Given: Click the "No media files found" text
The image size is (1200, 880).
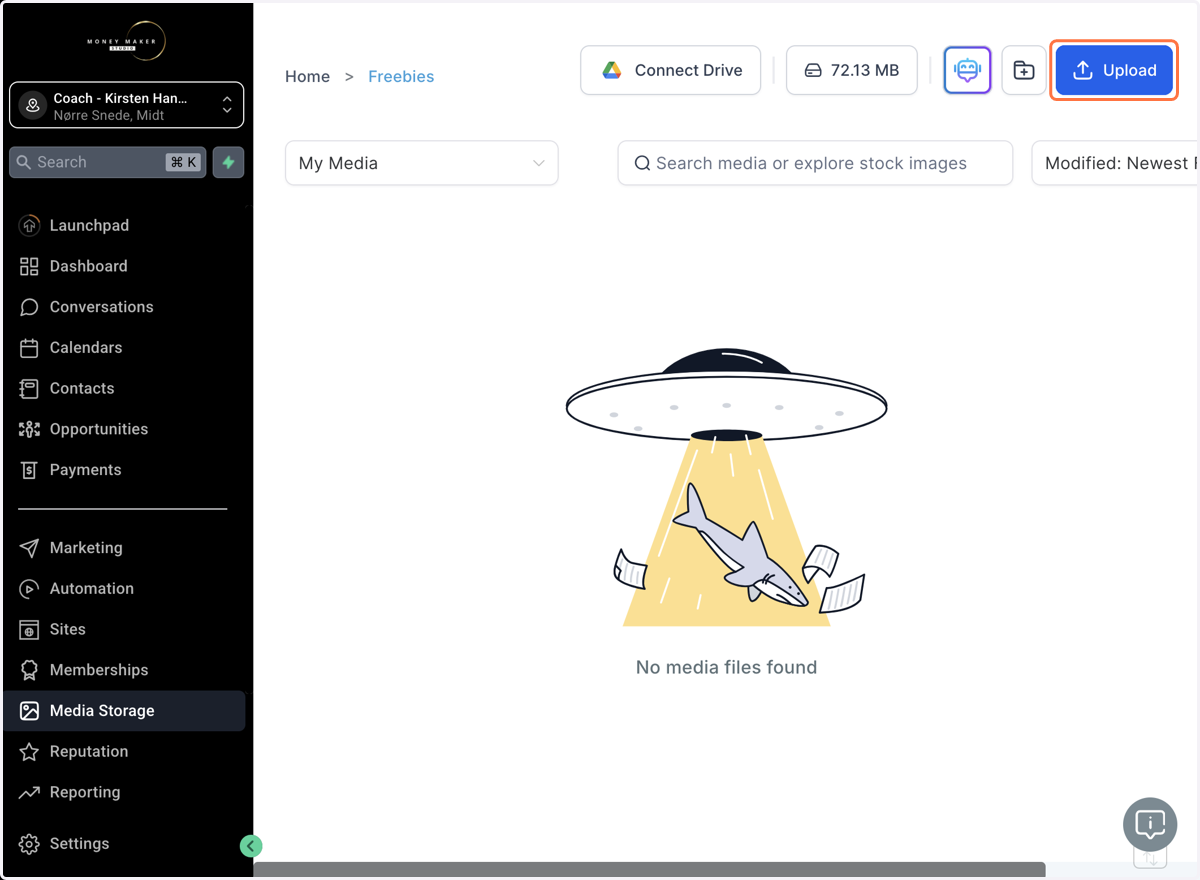Looking at the screenshot, I should (727, 667).
